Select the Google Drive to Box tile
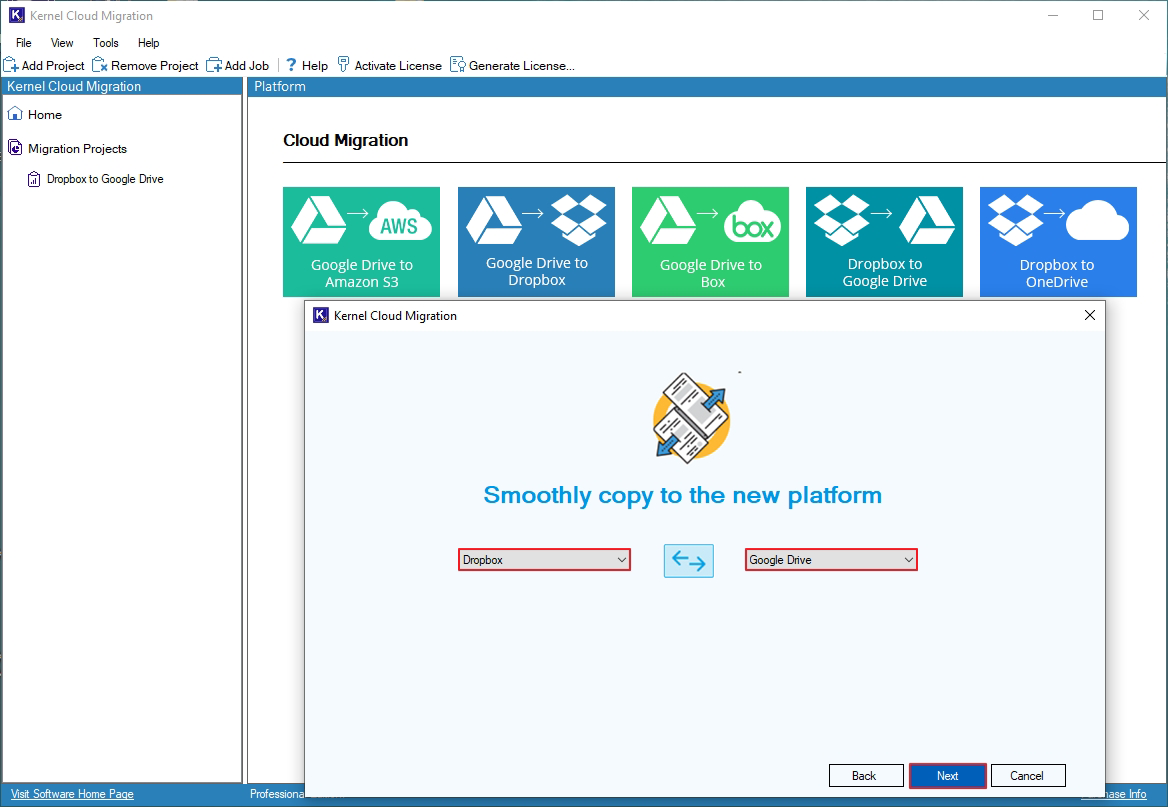The image size is (1168, 807). click(x=710, y=241)
